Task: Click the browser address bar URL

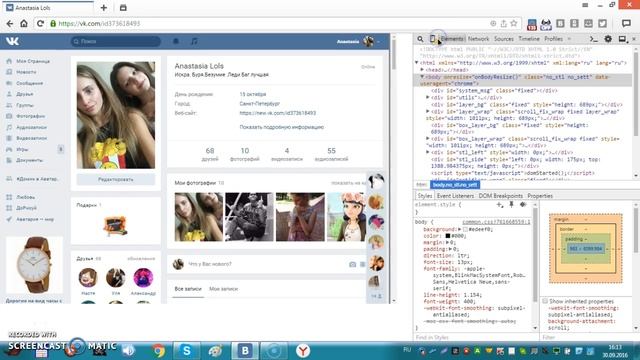Action: tap(99, 24)
